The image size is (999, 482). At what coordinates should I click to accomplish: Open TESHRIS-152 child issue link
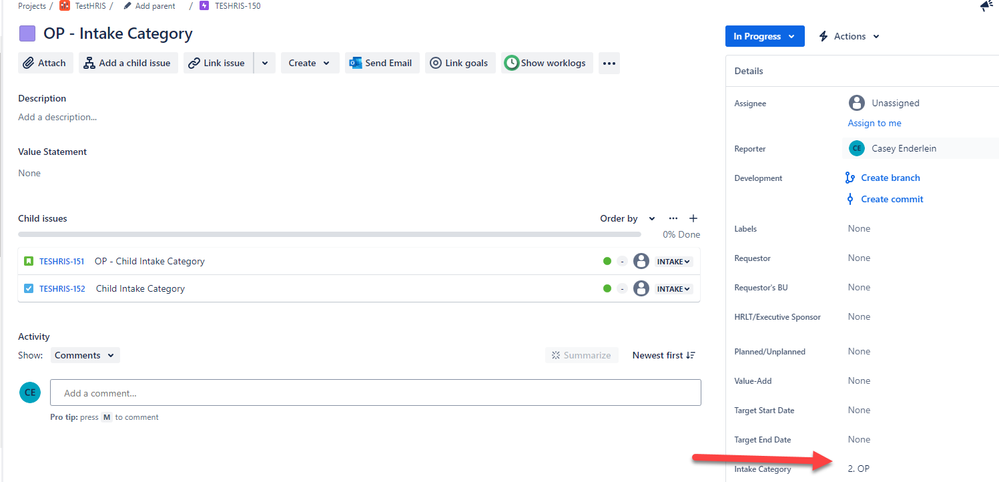coord(62,288)
